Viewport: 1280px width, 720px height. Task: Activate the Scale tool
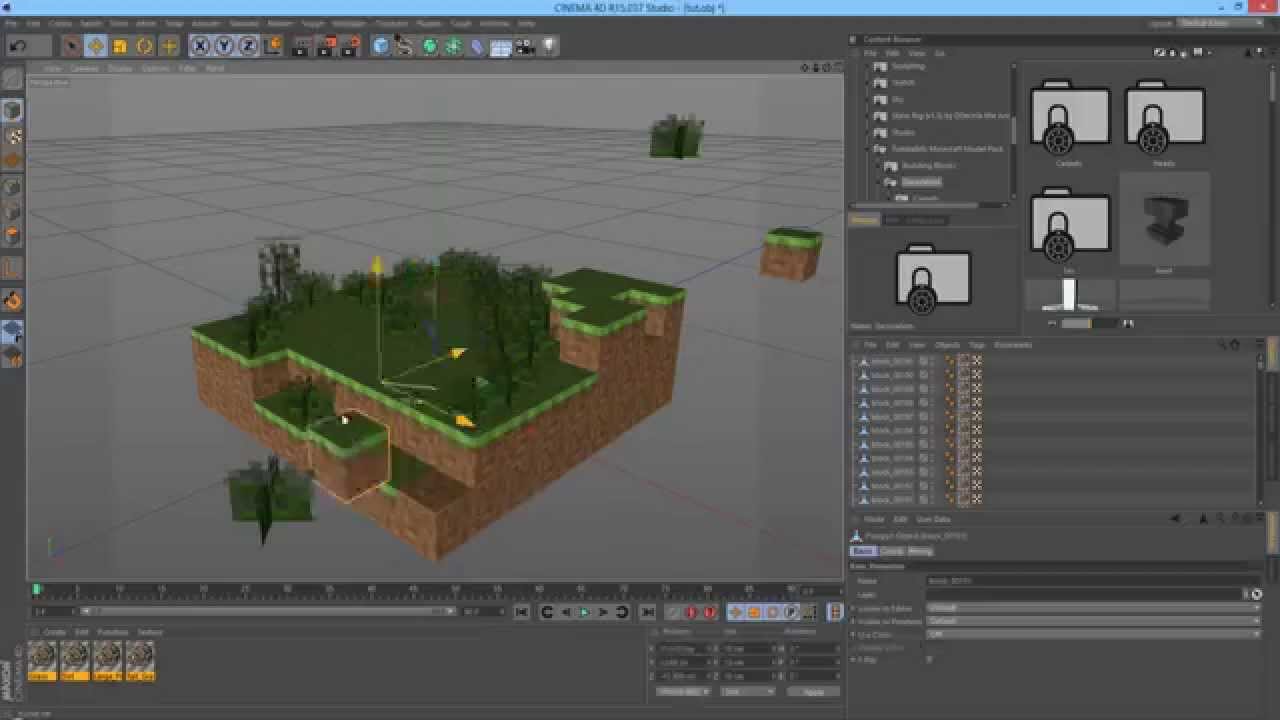point(120,46)
